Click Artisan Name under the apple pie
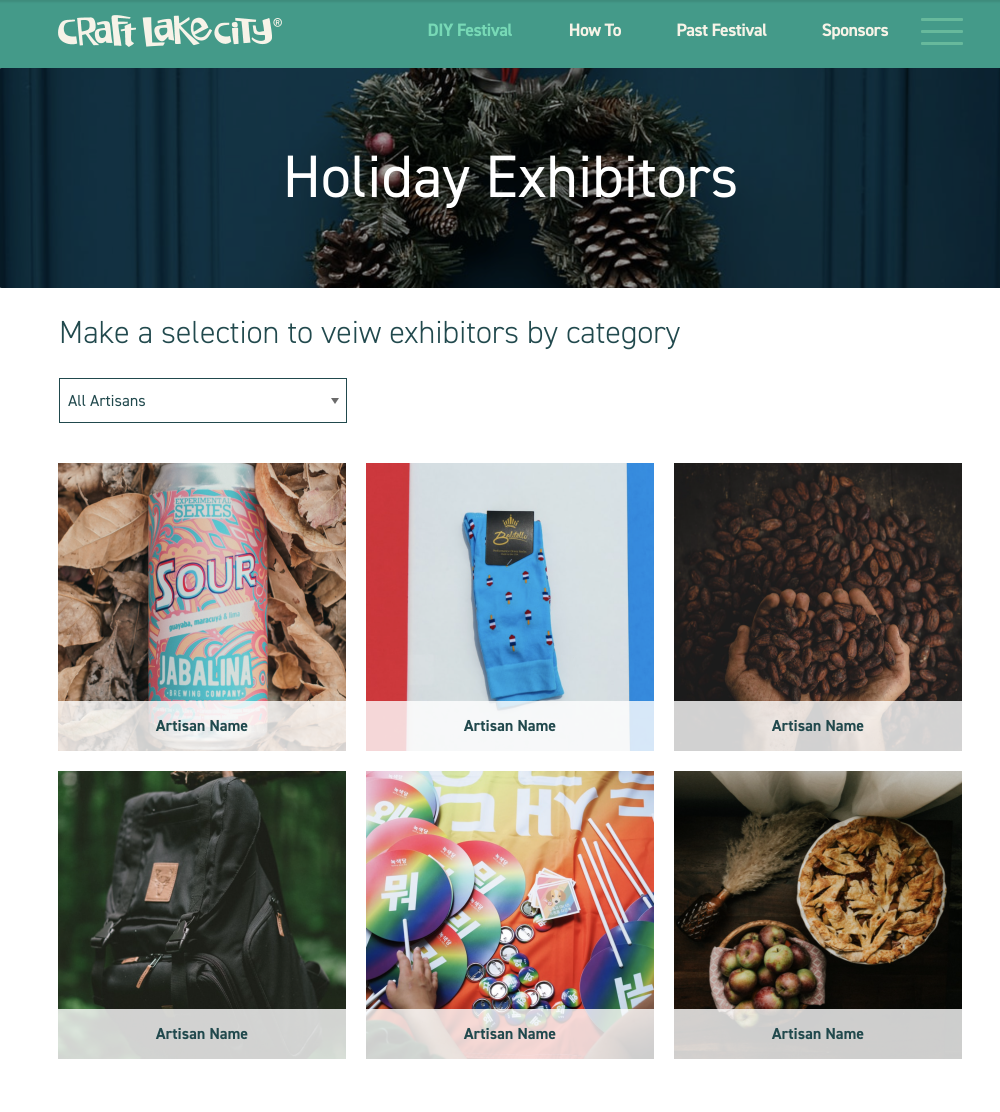The image size is (1000, 1112). [818, 1033]
